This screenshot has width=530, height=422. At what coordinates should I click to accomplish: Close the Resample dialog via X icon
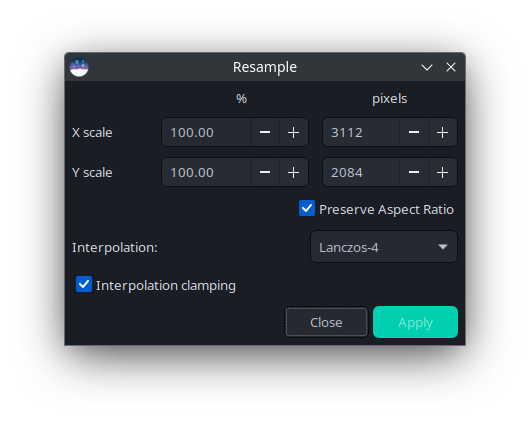(x=451, y=67)
